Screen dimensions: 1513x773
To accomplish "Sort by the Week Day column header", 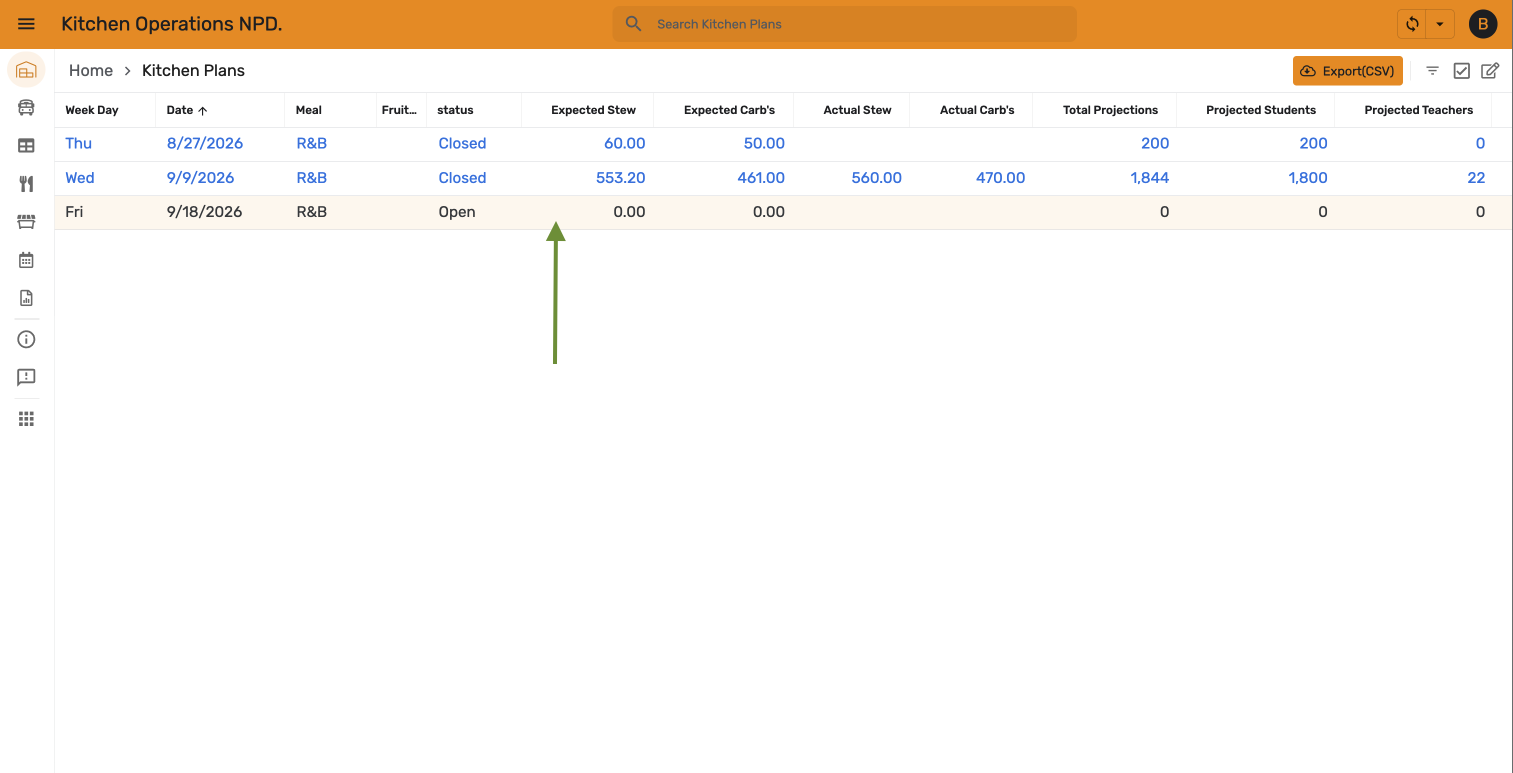I will tap(92, 110).
